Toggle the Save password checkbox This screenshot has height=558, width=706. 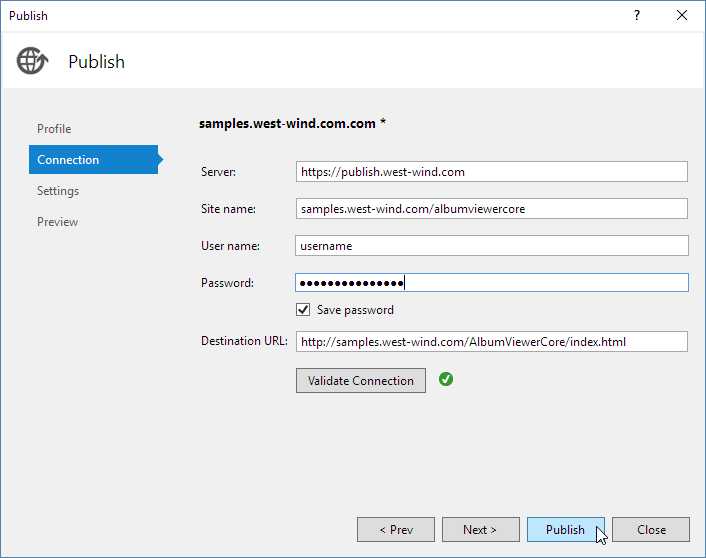(303, 310)
